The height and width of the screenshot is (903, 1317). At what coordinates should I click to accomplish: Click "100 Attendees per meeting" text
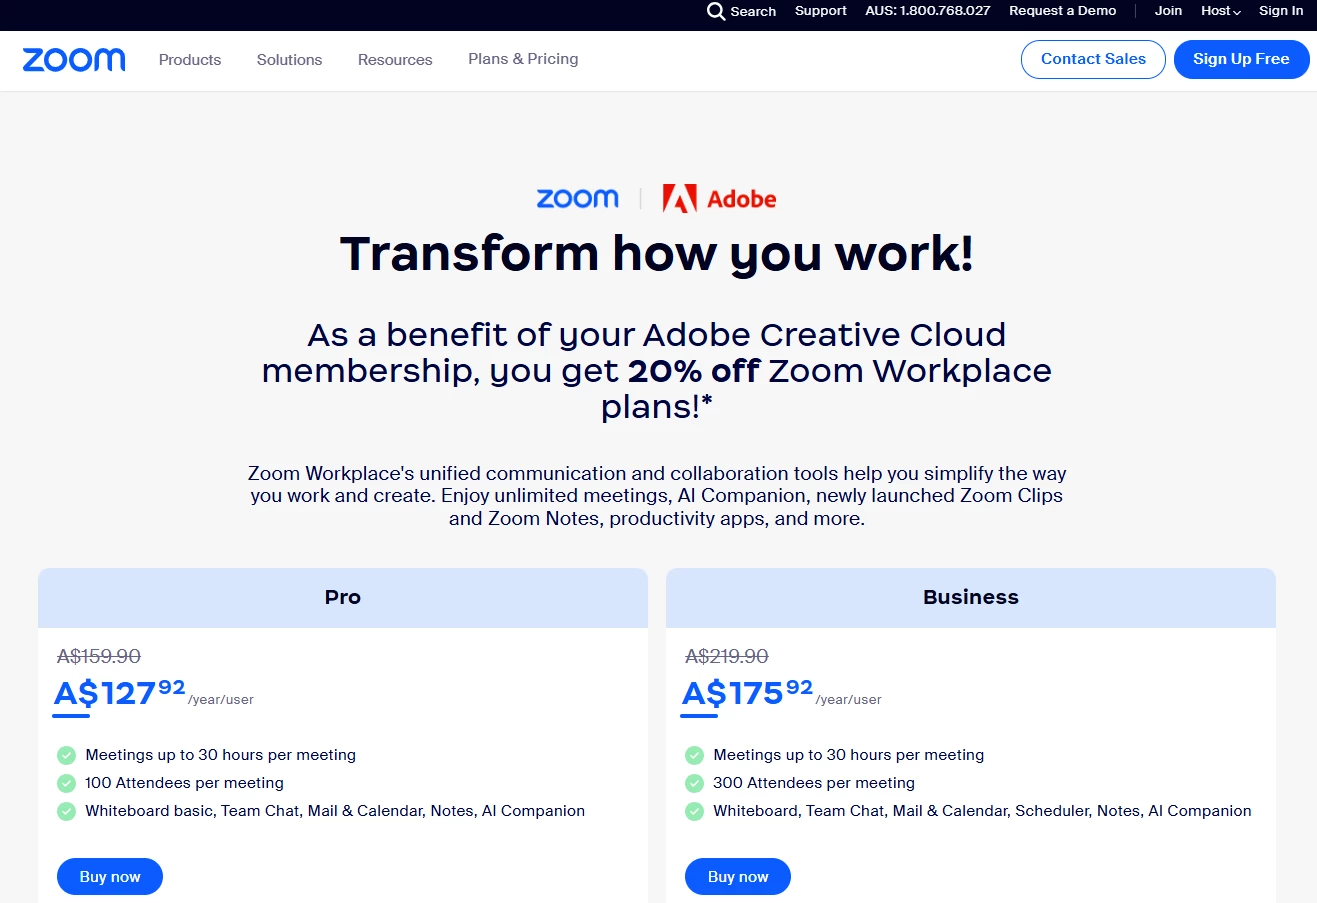184,783
